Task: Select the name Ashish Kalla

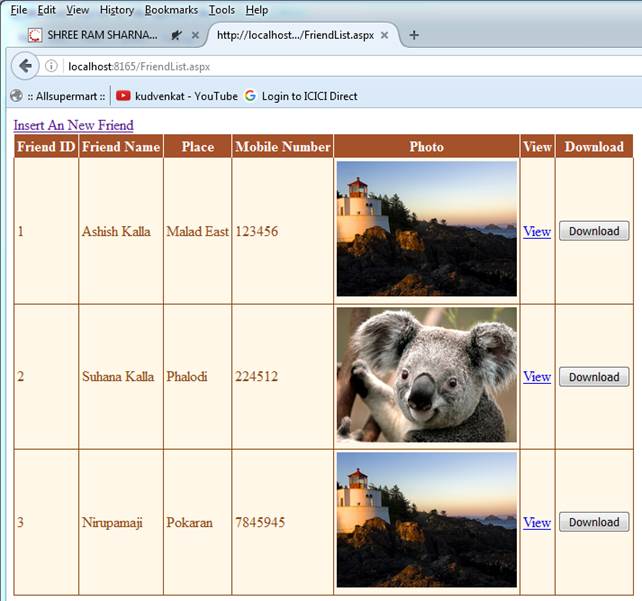Action: pos(116,231)
